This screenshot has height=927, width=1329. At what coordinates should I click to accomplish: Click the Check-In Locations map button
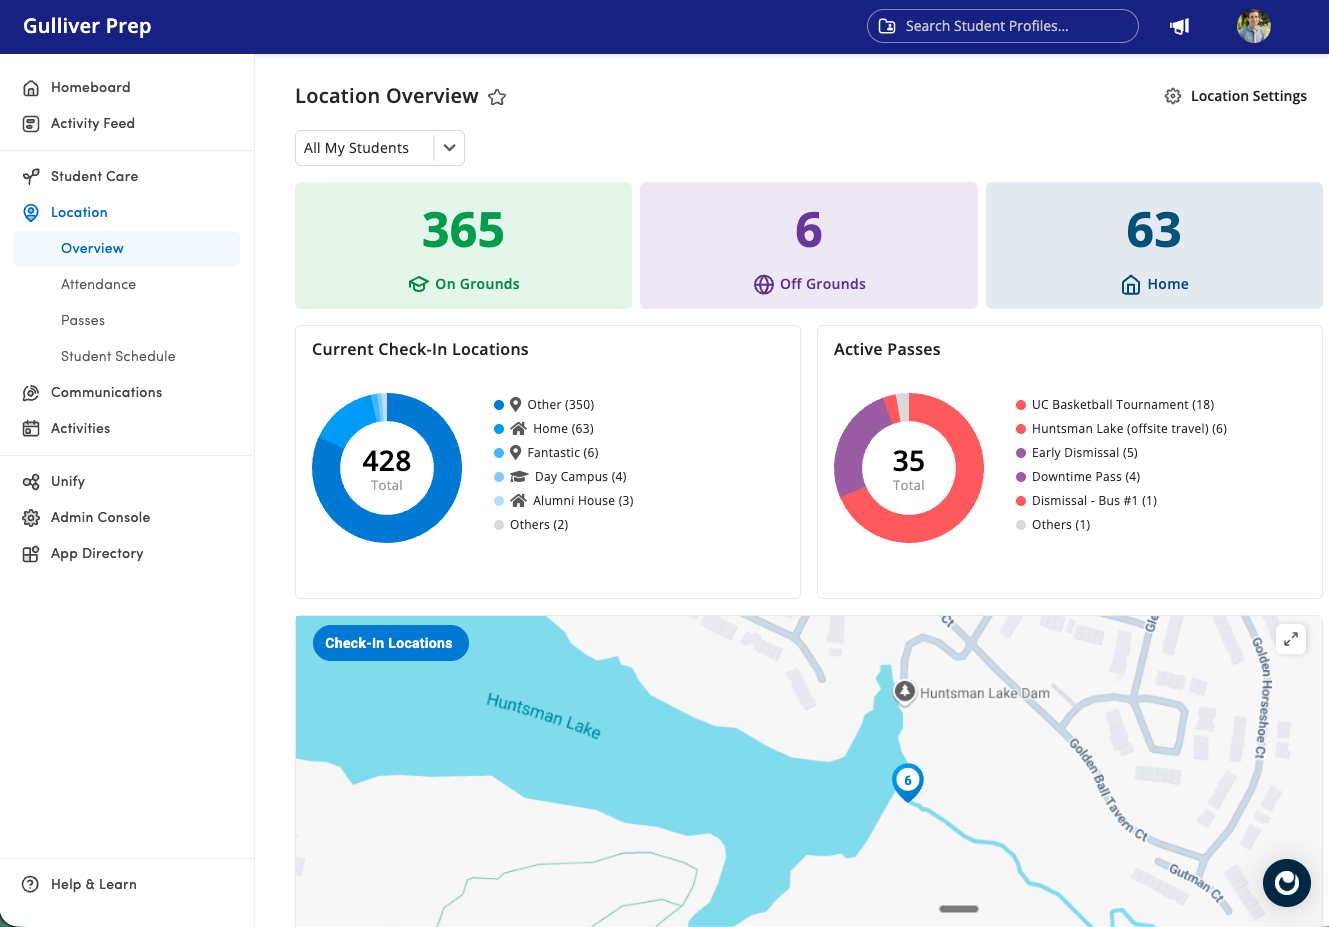coord(391,643)
